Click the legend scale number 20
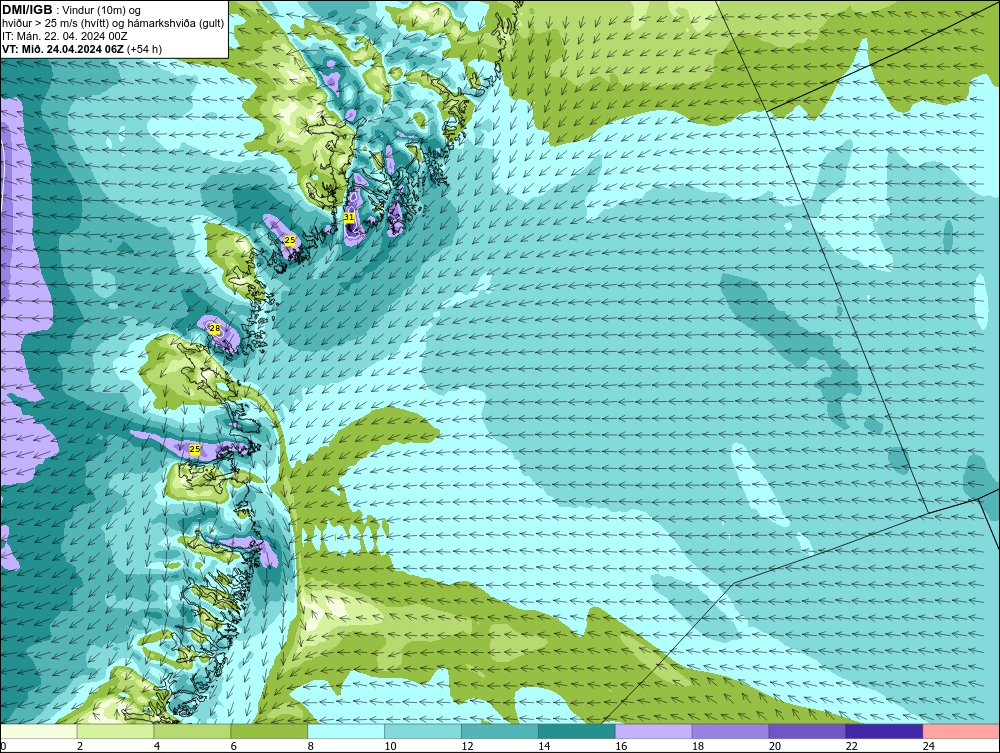Viewport: 1000px width, 753px height. (775, 746)
